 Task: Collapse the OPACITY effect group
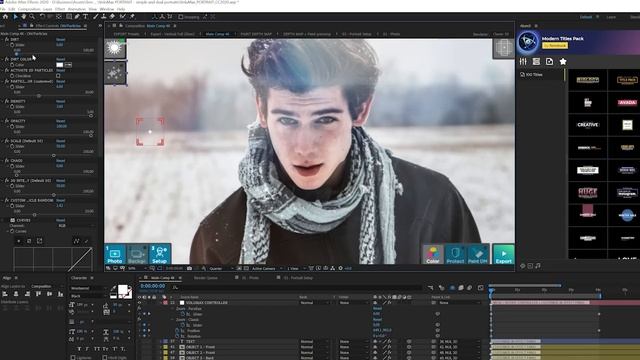(2, 121)
